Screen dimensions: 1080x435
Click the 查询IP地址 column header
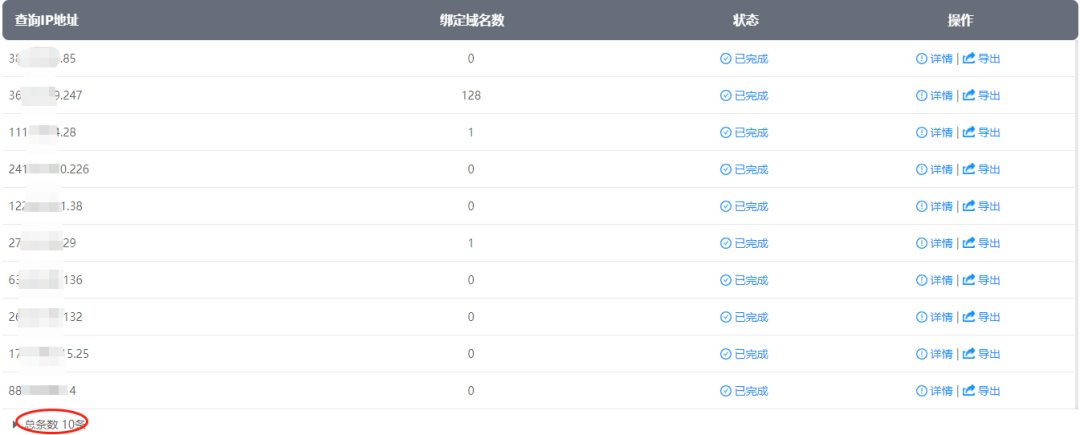[x=47, y=20]
